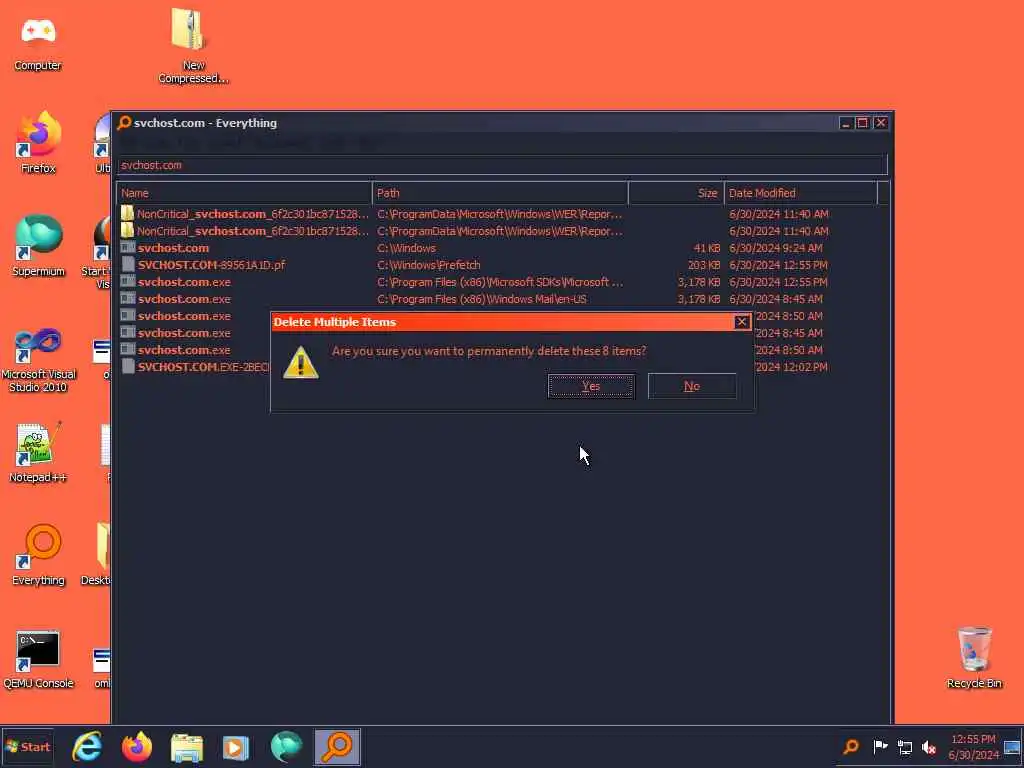Launch Internet Explorer from the taskbar

click(87, 747)
